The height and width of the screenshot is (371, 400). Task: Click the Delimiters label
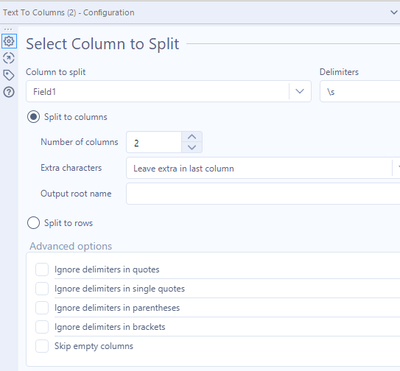pyautogui.click(x=339, y=72)
